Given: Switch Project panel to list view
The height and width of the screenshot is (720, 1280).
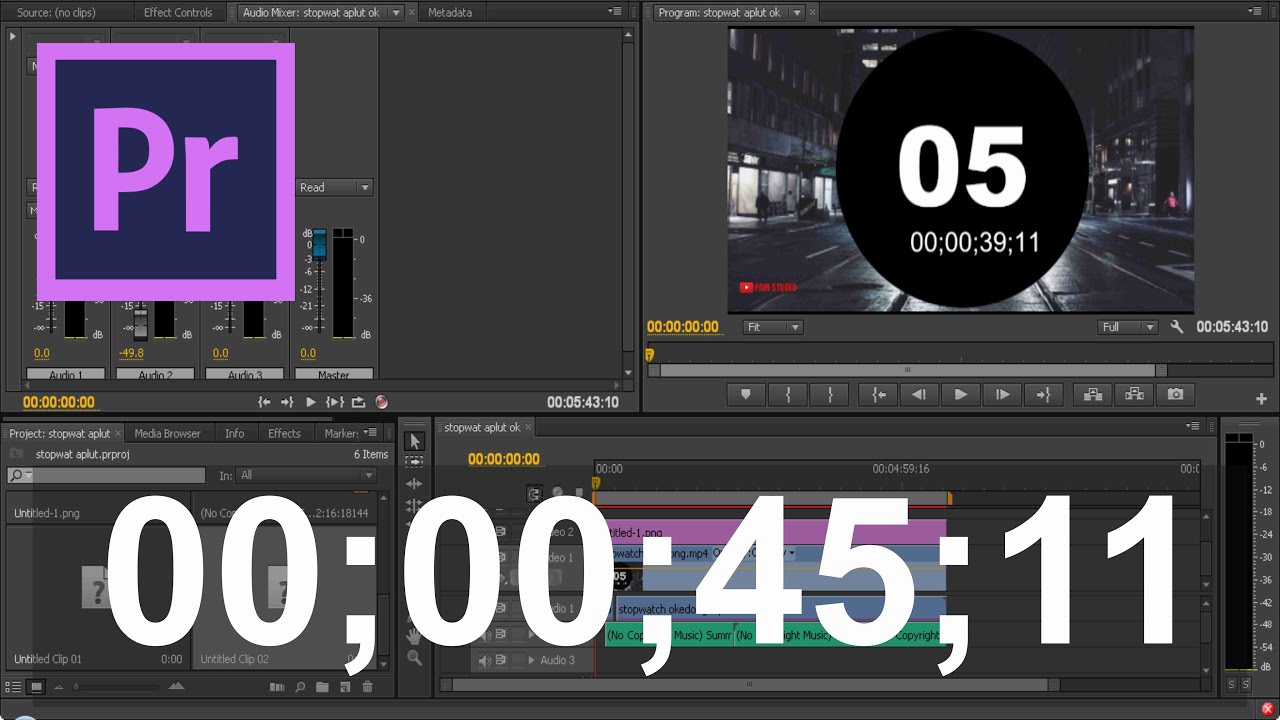Looking at the screenshot, I should (x=14, y=687).
